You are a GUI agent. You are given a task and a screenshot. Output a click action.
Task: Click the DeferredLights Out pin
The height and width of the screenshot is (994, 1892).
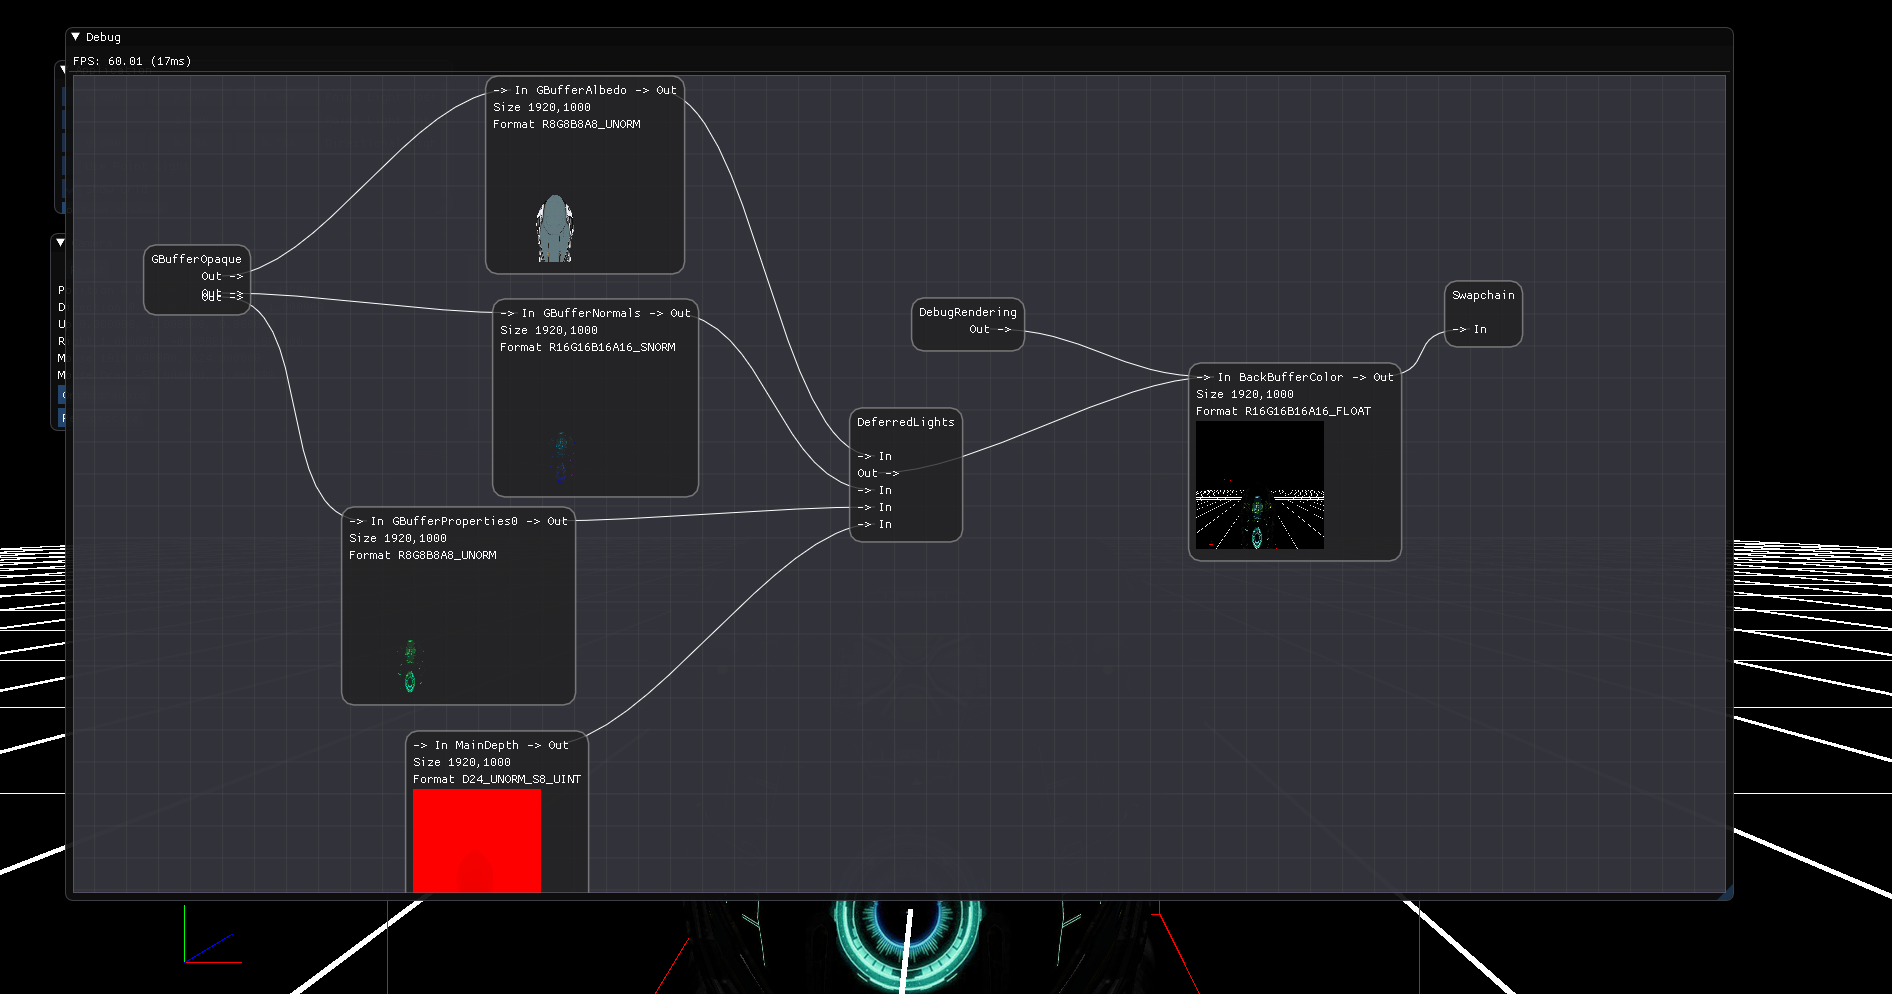(878, 473)
